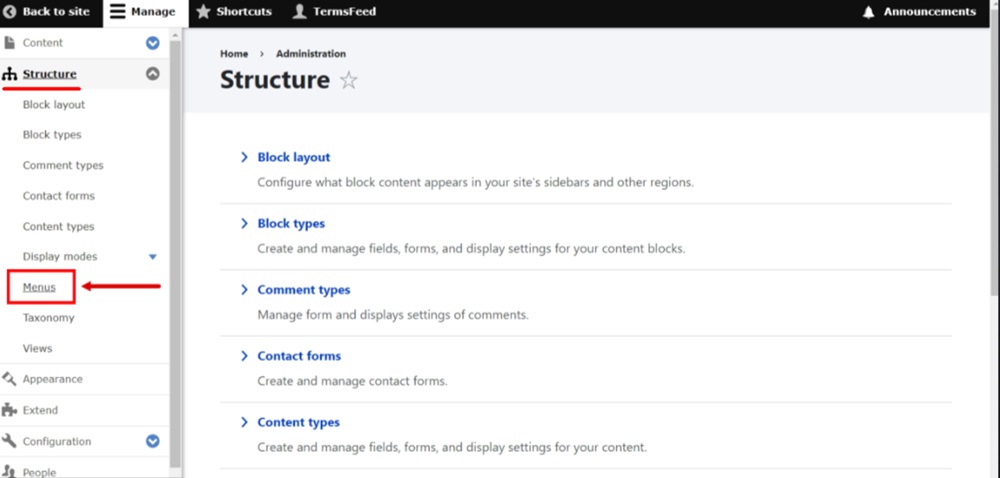The height and width of the screenshot is (478, 1000).
Task: Open Display modes in sidebar
Action: (x=60, y=257)
